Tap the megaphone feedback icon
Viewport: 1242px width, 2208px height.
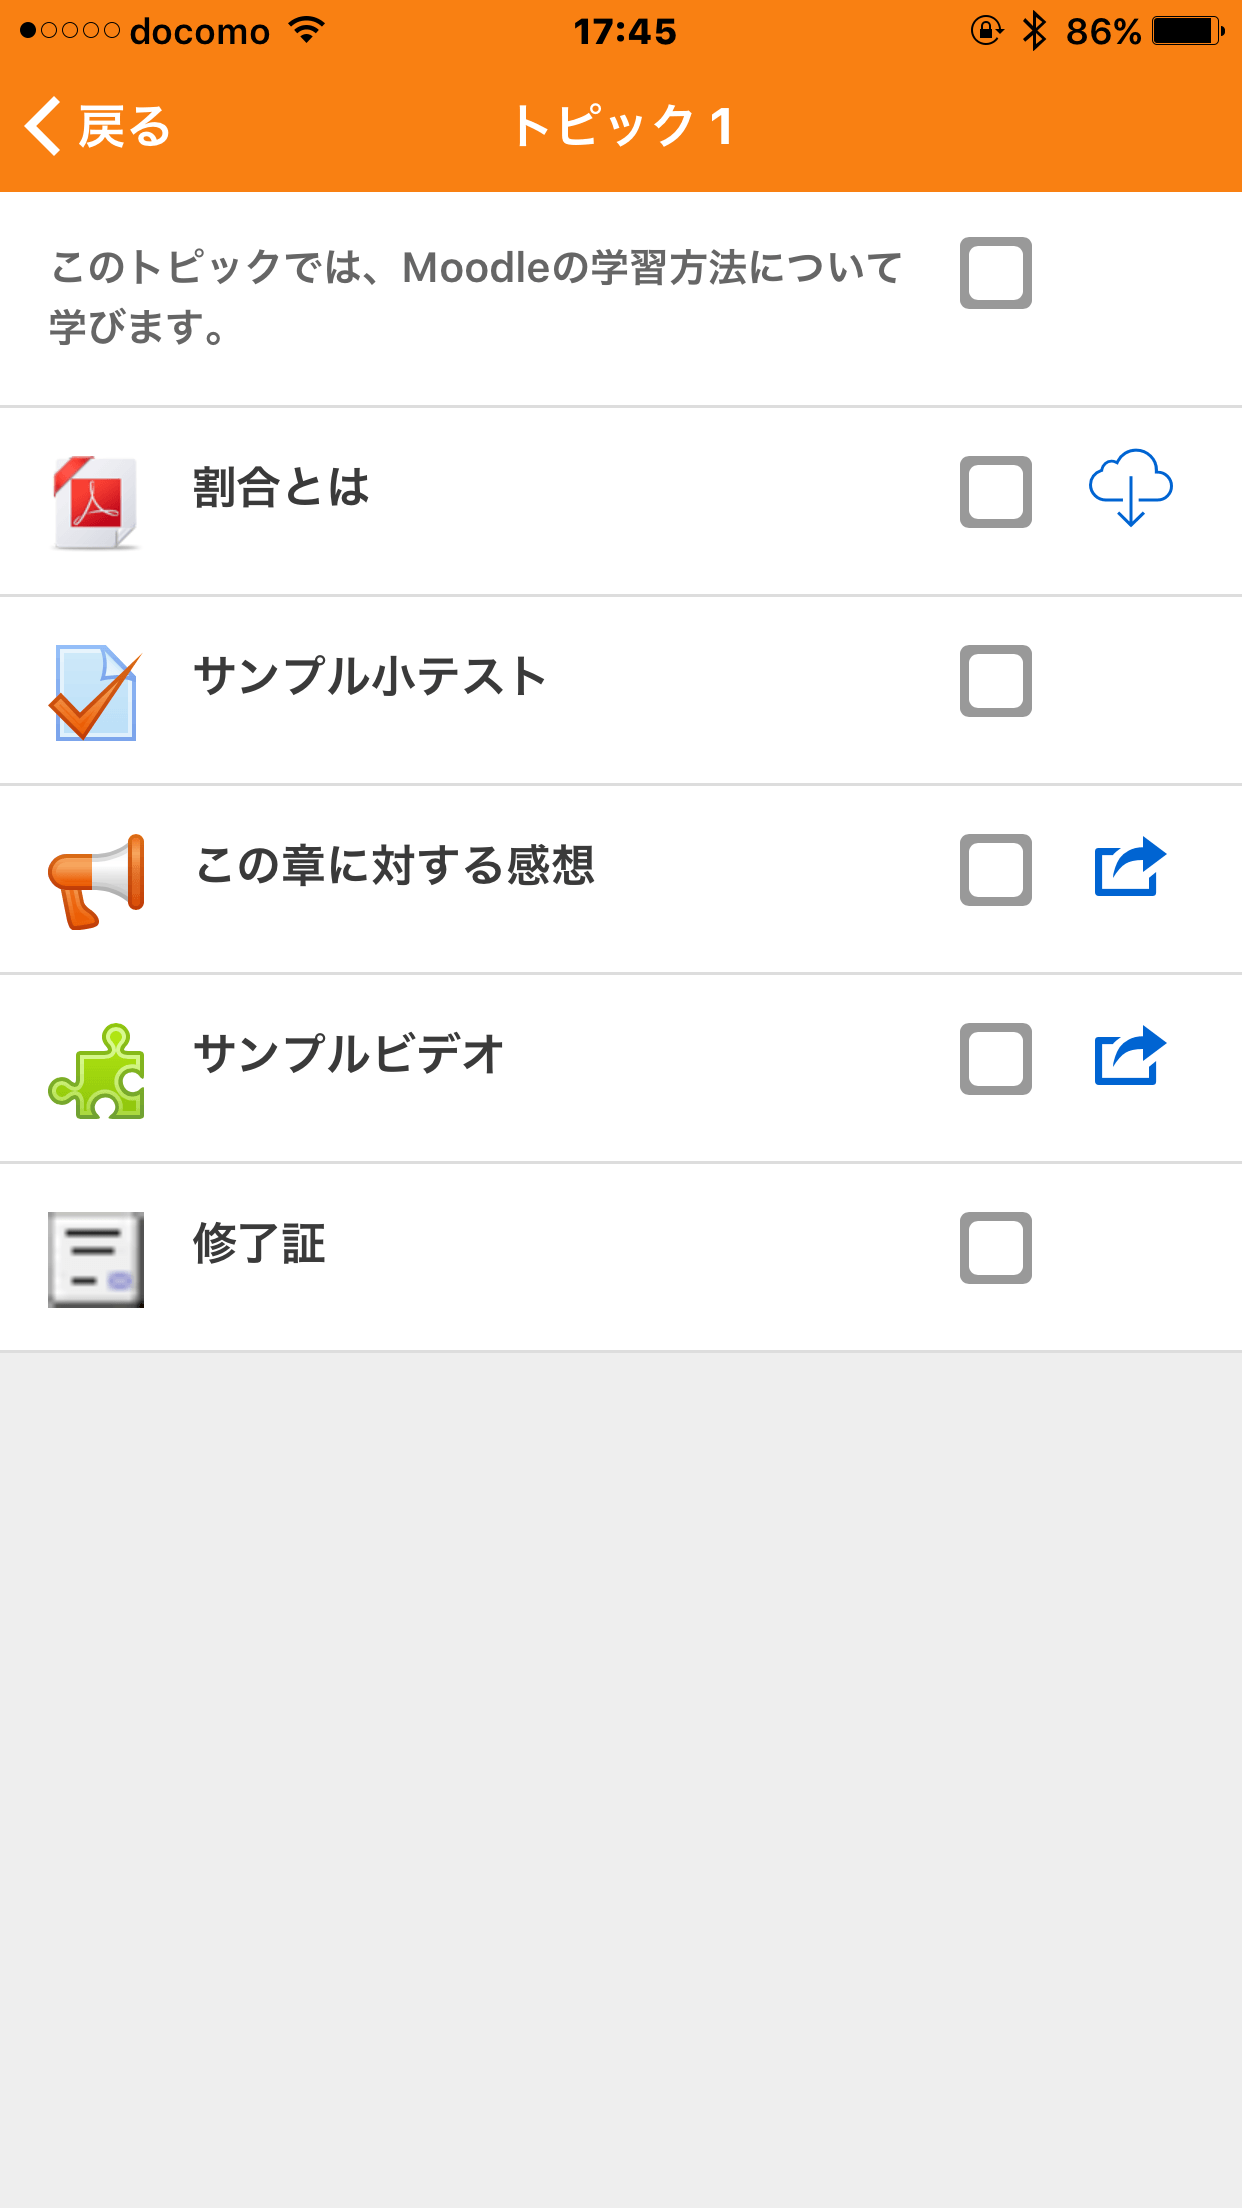pyautogui.click(x=96, y=880)
